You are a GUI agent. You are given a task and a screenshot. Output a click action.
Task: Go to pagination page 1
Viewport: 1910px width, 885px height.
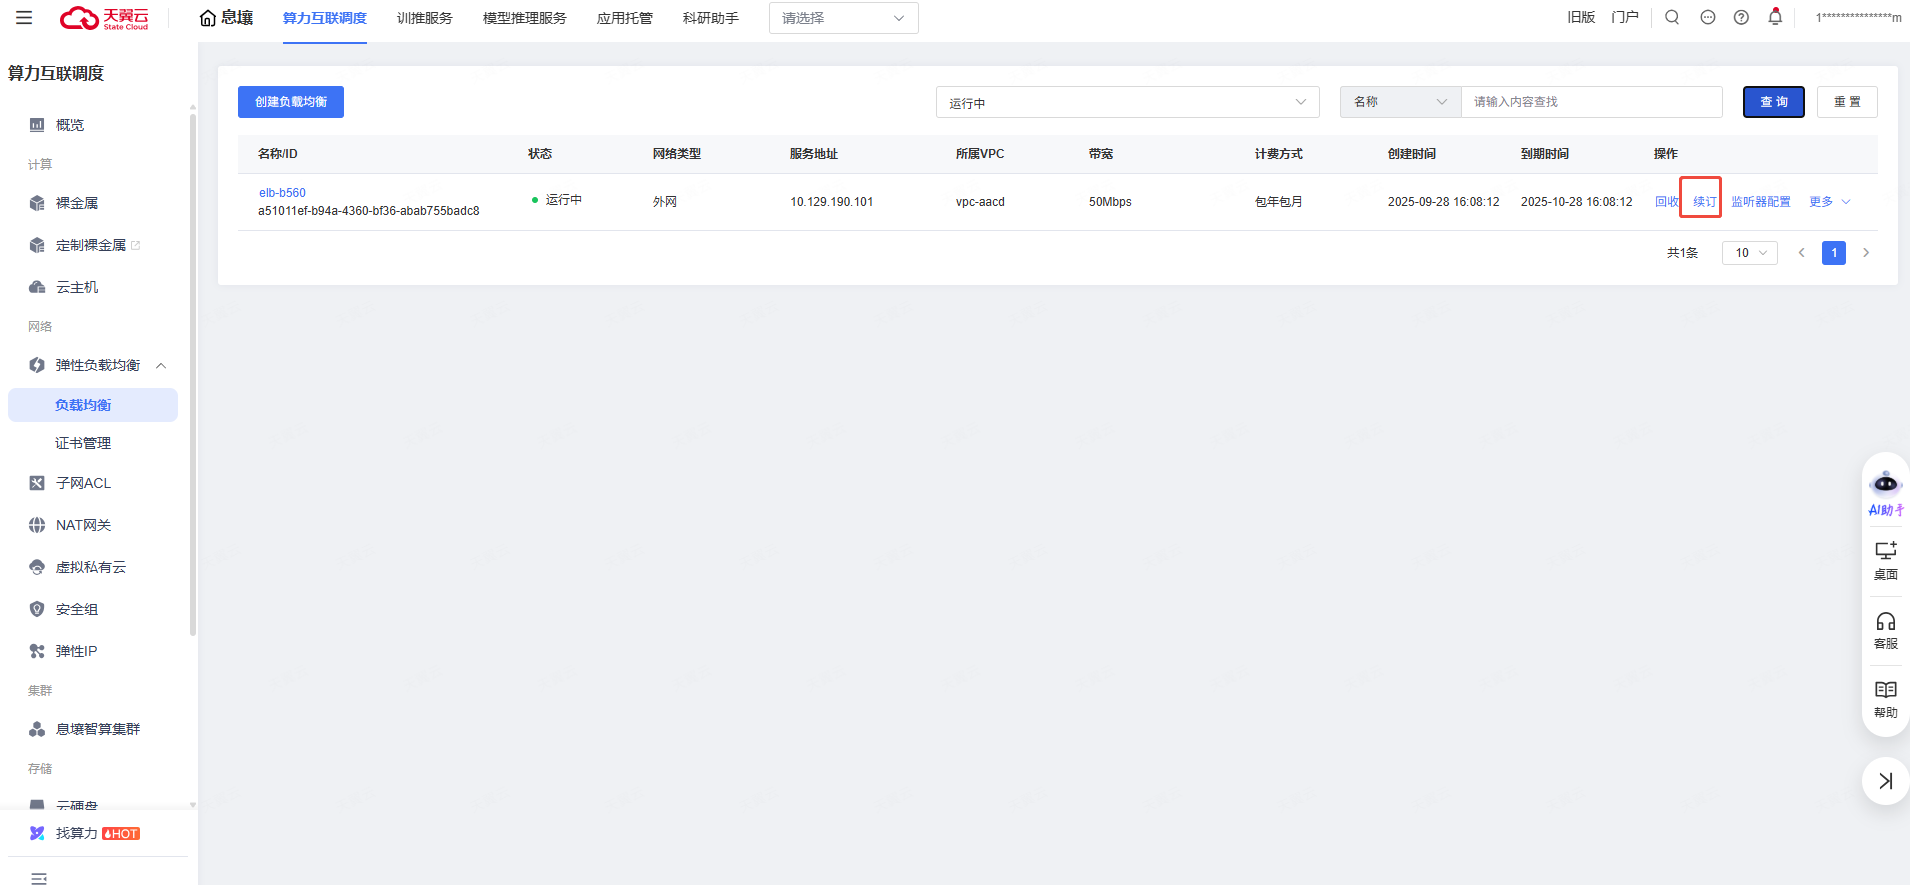point(1834,253)
